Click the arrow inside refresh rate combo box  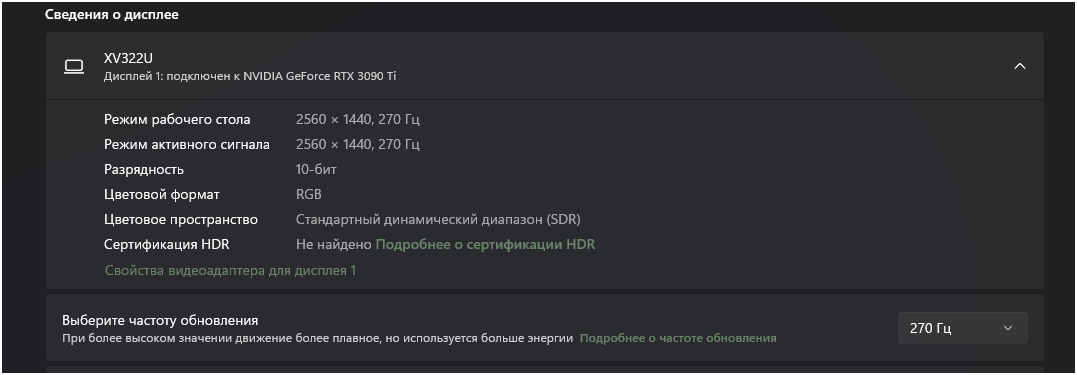[1008, 328]
